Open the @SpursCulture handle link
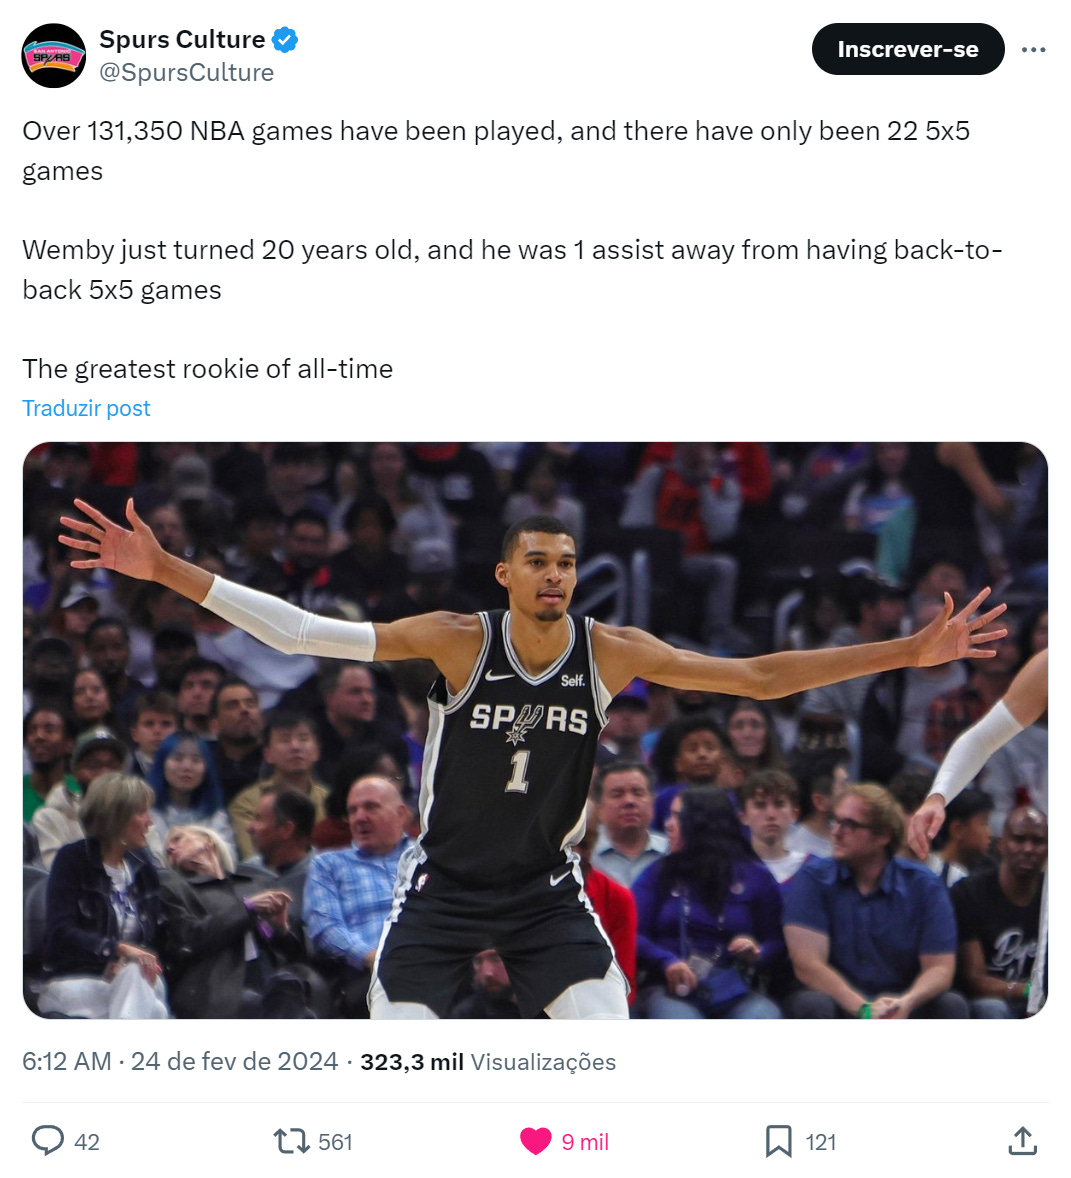 186,72
